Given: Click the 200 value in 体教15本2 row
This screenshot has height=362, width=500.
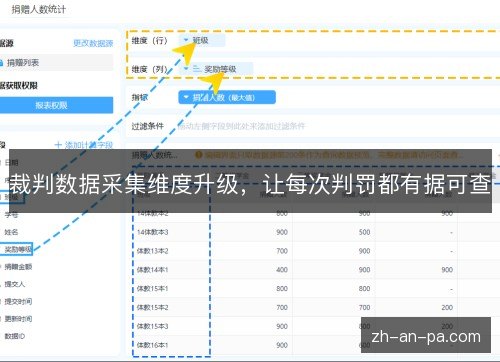Looking at the screenshot, I should [447, 307].
